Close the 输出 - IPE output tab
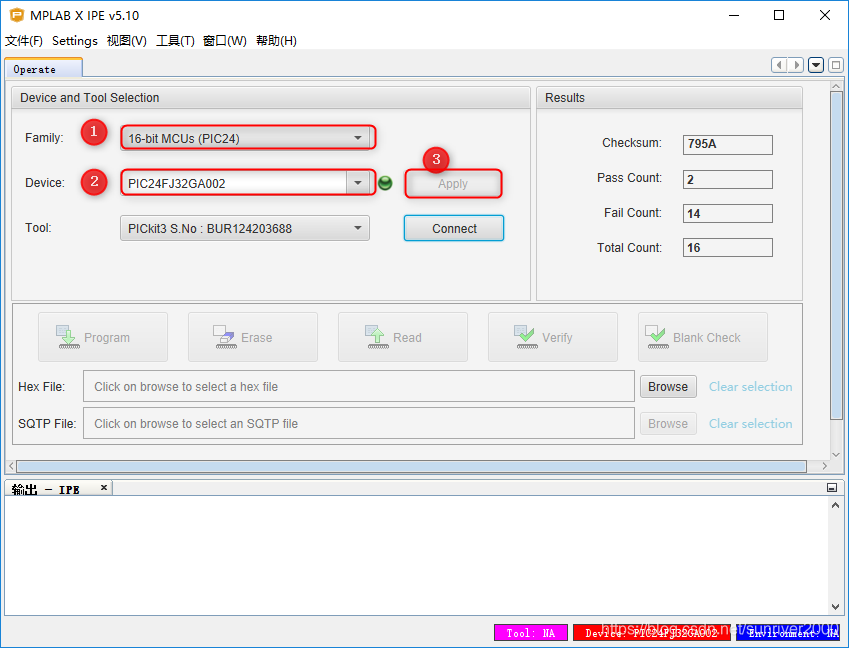This screenshot has height=648, width=849. [x=104, y=487]
